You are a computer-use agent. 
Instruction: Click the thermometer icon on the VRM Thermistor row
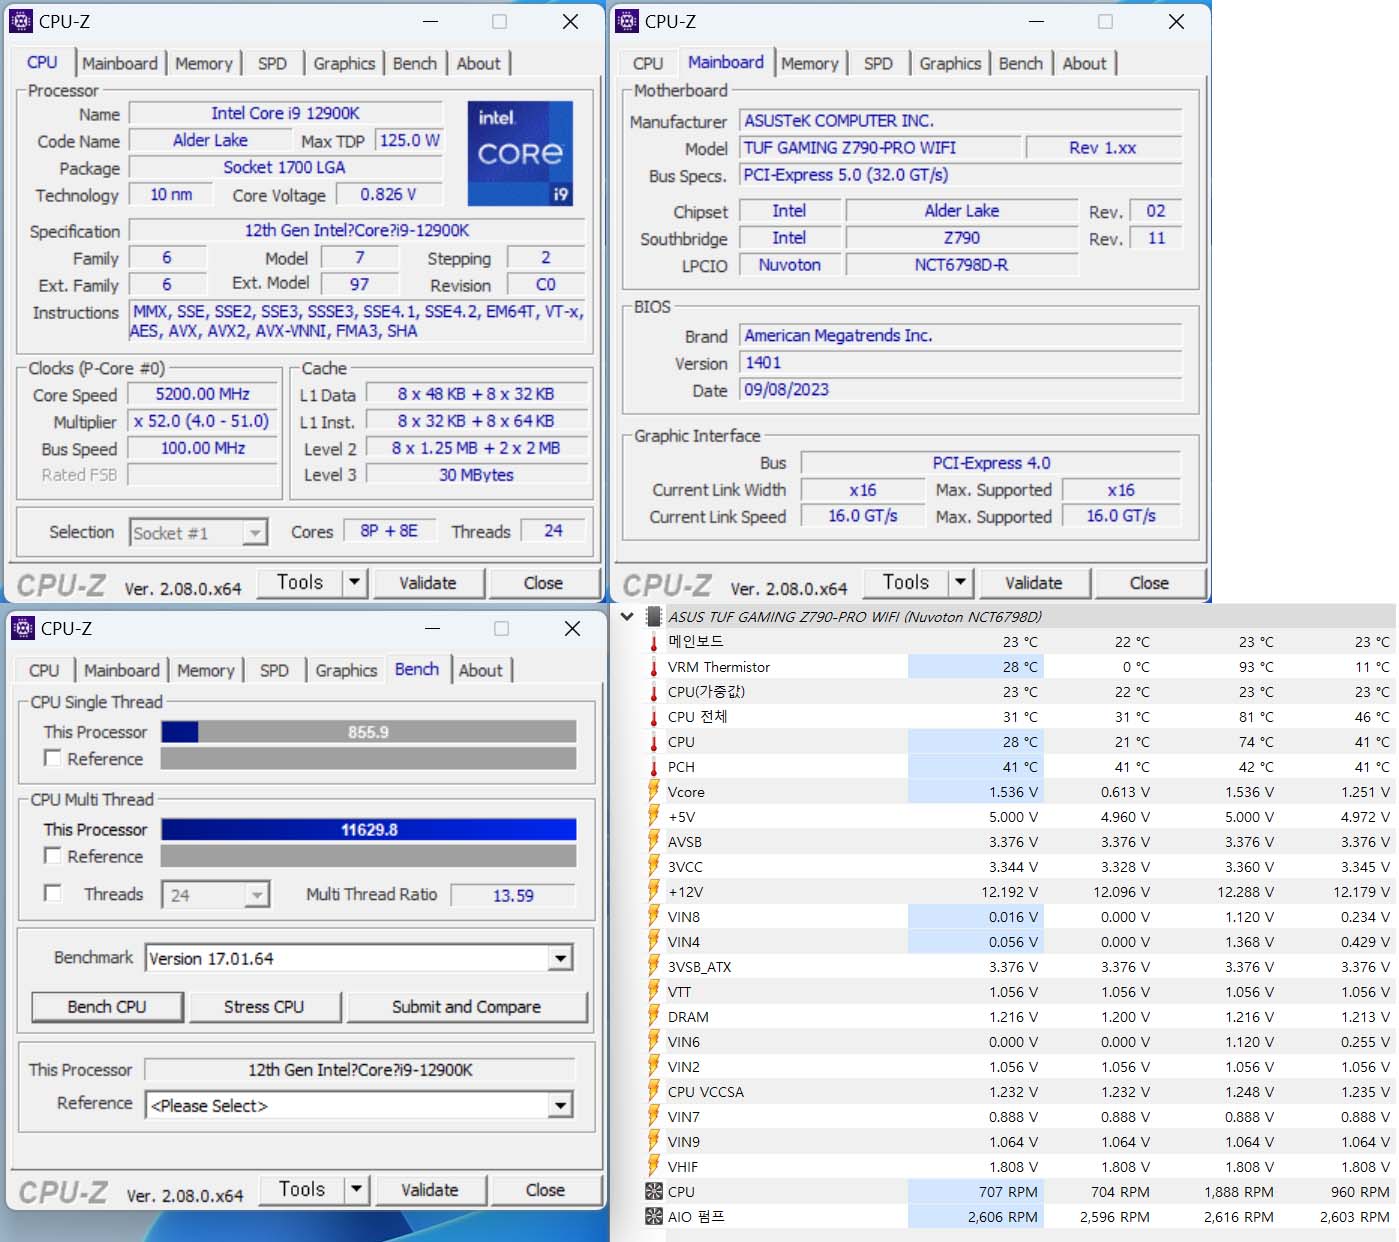click(x=654, y=667)
